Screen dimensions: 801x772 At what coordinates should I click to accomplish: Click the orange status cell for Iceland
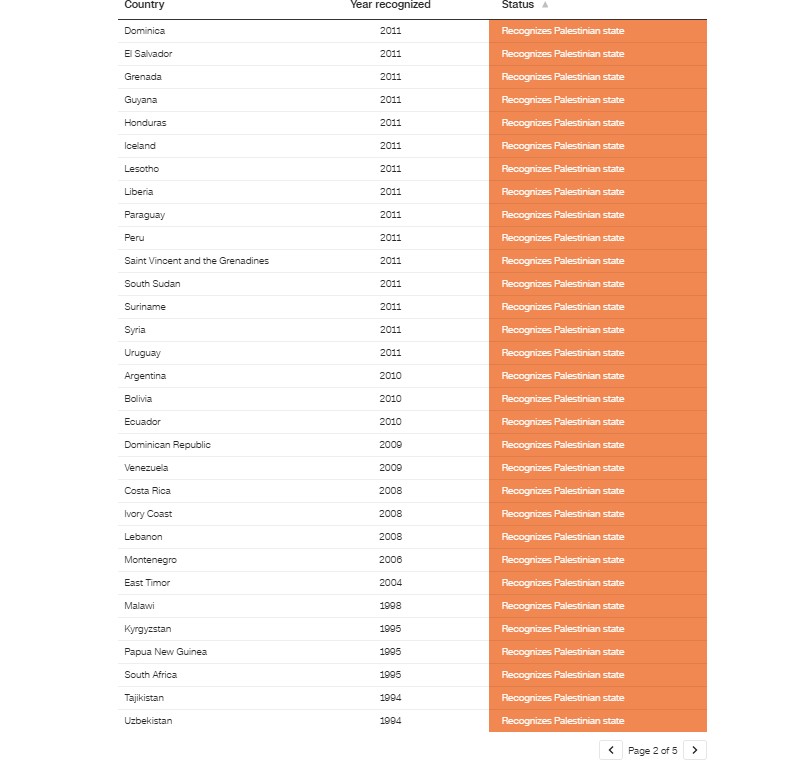point(597,146)
